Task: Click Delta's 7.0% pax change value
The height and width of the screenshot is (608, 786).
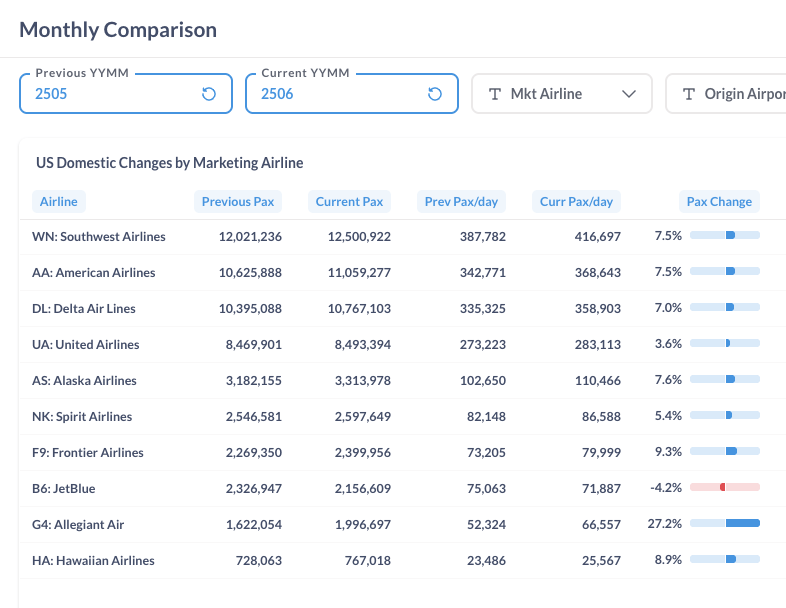Action: click(668, 308)
